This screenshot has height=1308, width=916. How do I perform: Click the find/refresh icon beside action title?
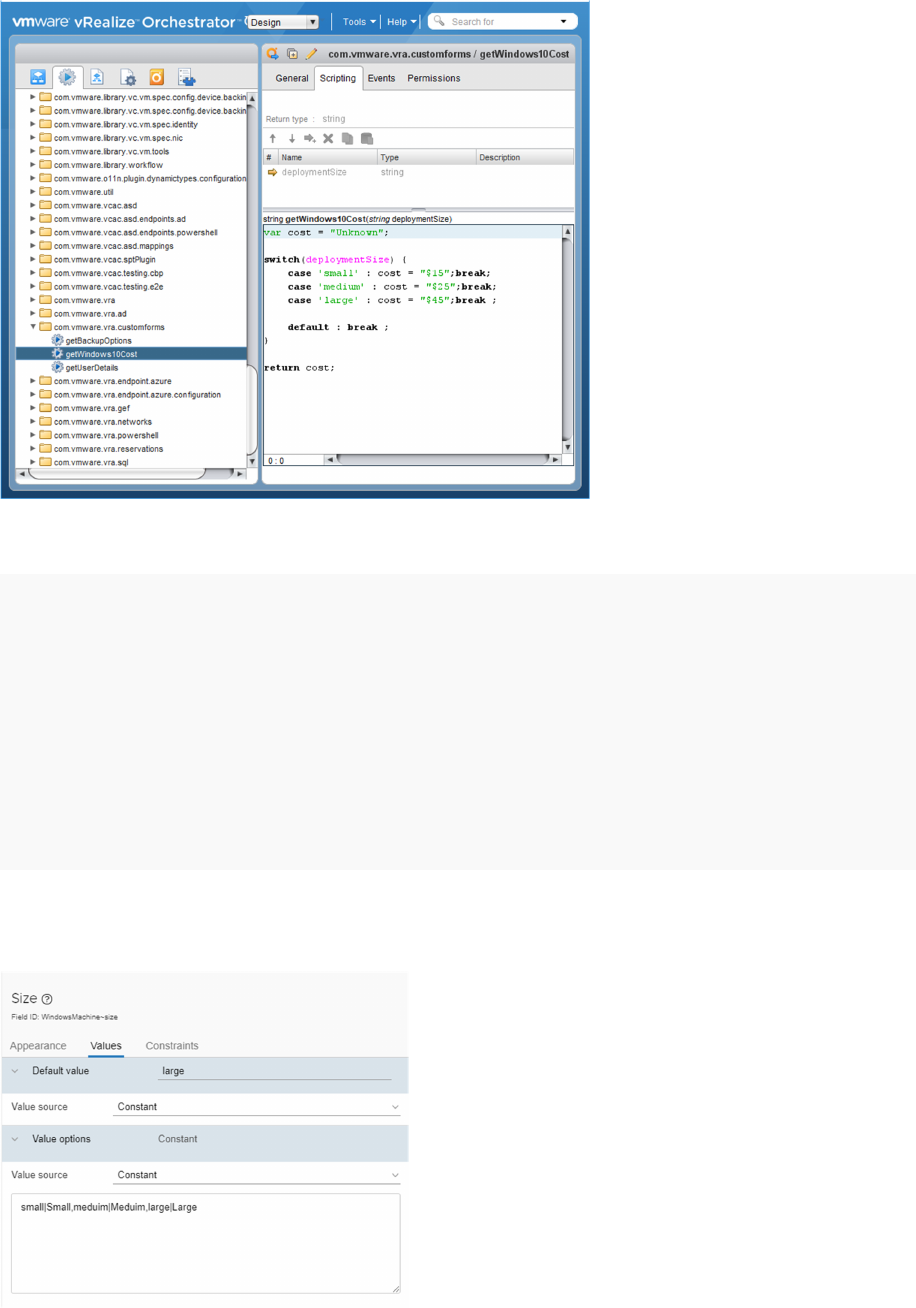[271, 53]
